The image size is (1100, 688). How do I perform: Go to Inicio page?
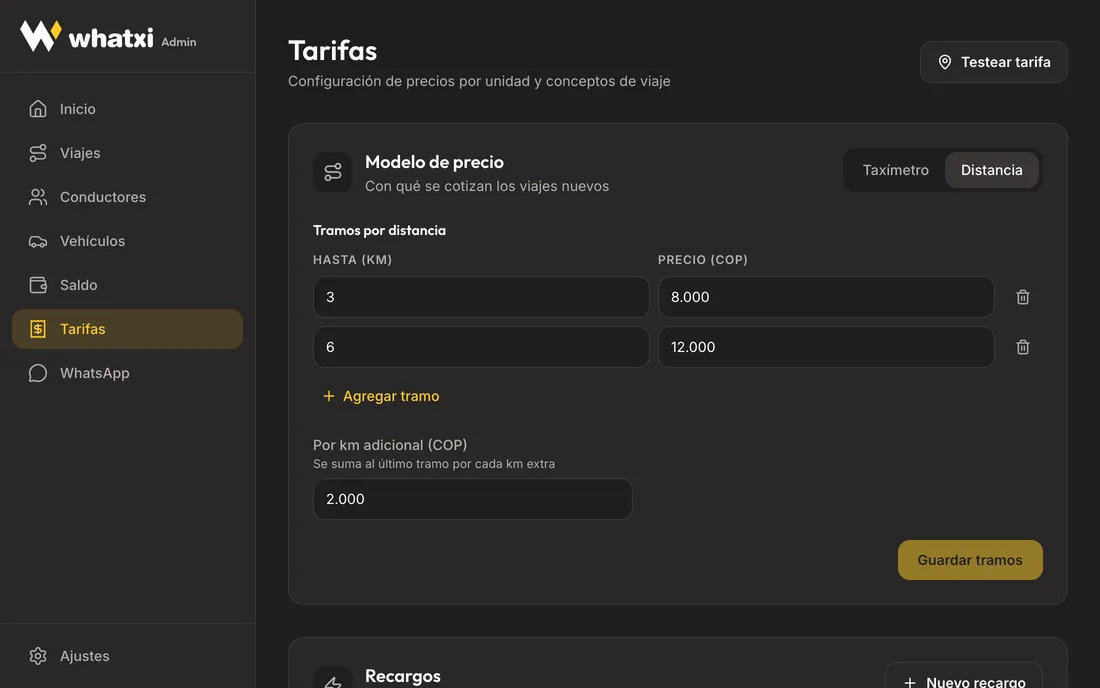tap(127, 109)
